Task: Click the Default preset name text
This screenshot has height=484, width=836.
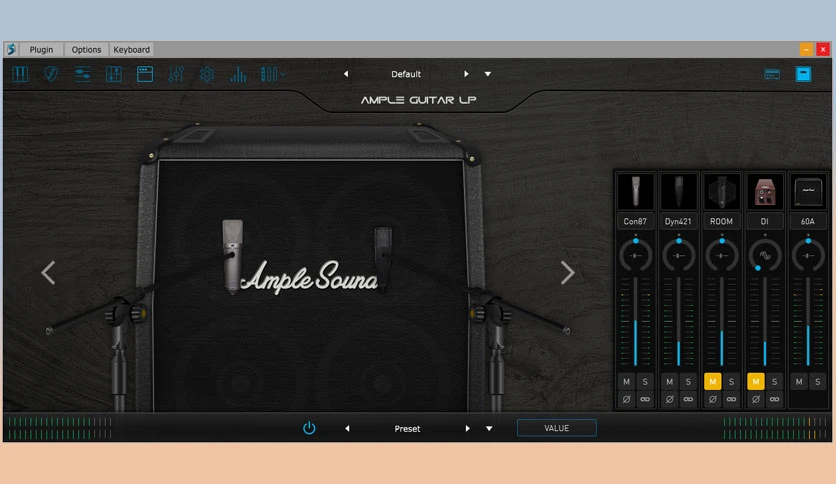Action: click(406, 74)
